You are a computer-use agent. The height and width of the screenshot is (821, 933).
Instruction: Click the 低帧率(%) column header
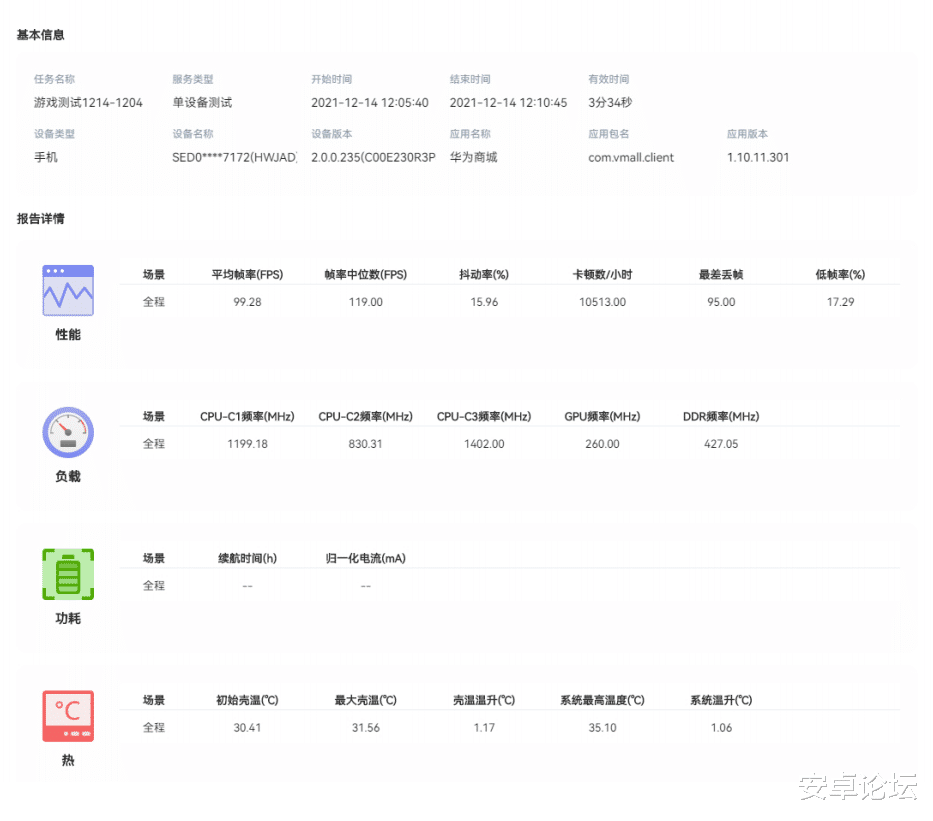pyautogui.click(x=840, y=274)
